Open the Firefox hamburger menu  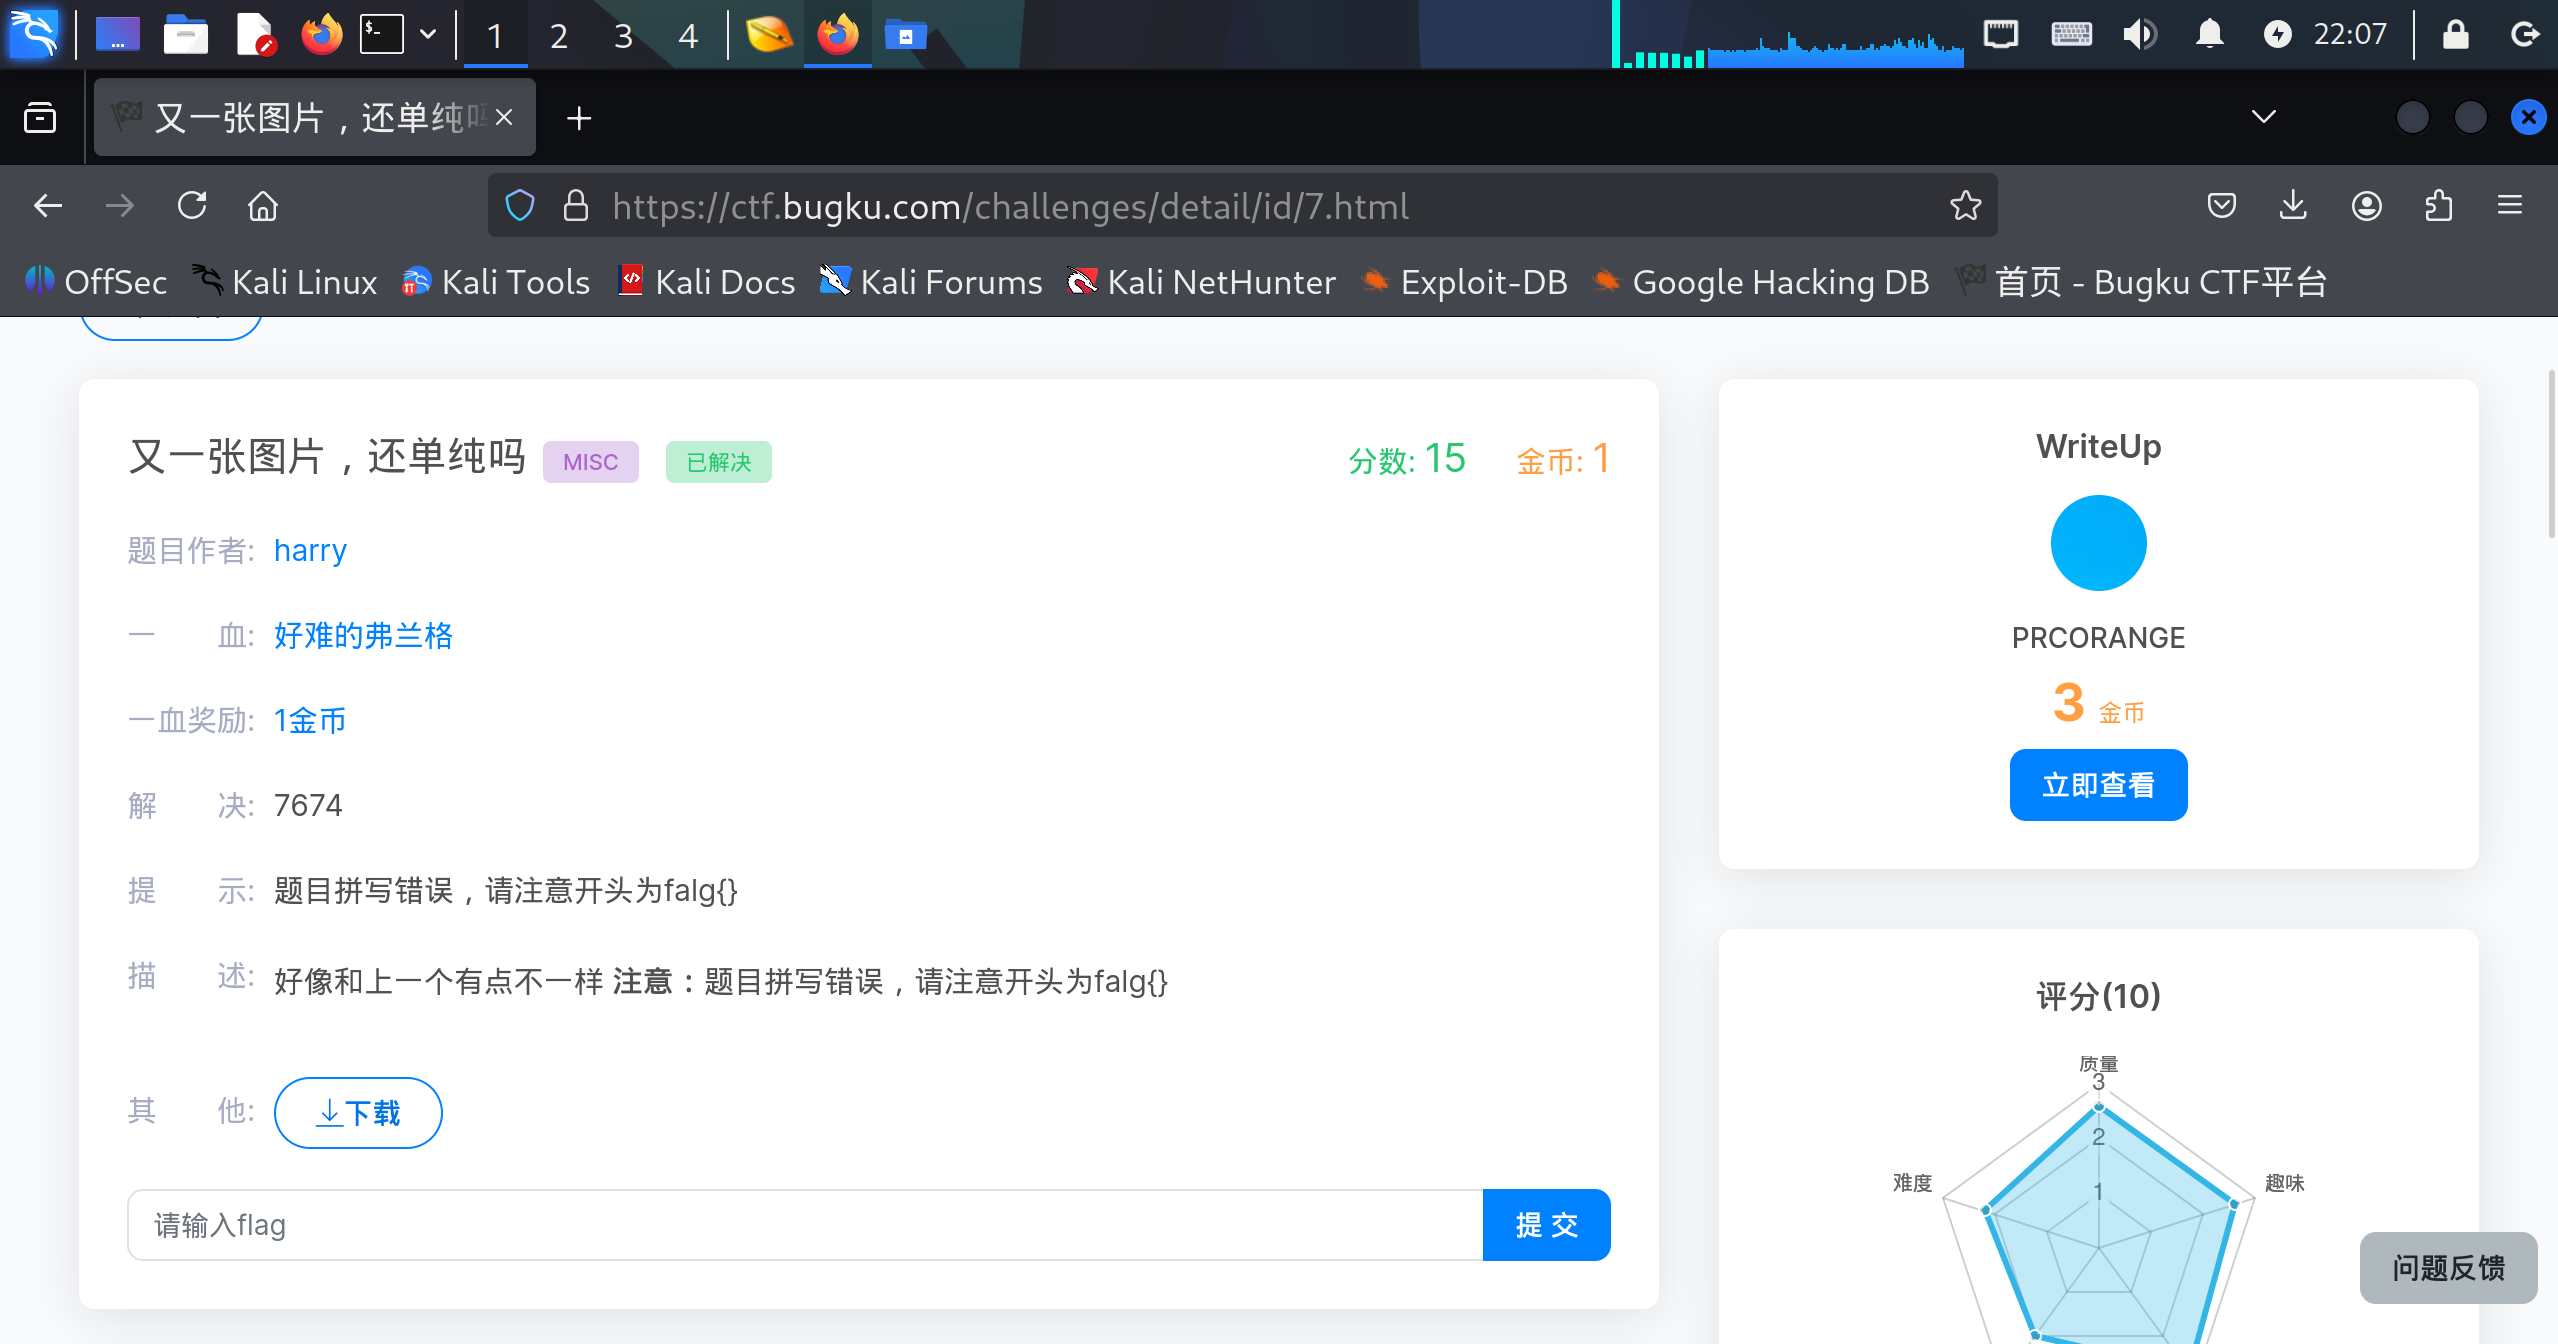[2510, 206]
